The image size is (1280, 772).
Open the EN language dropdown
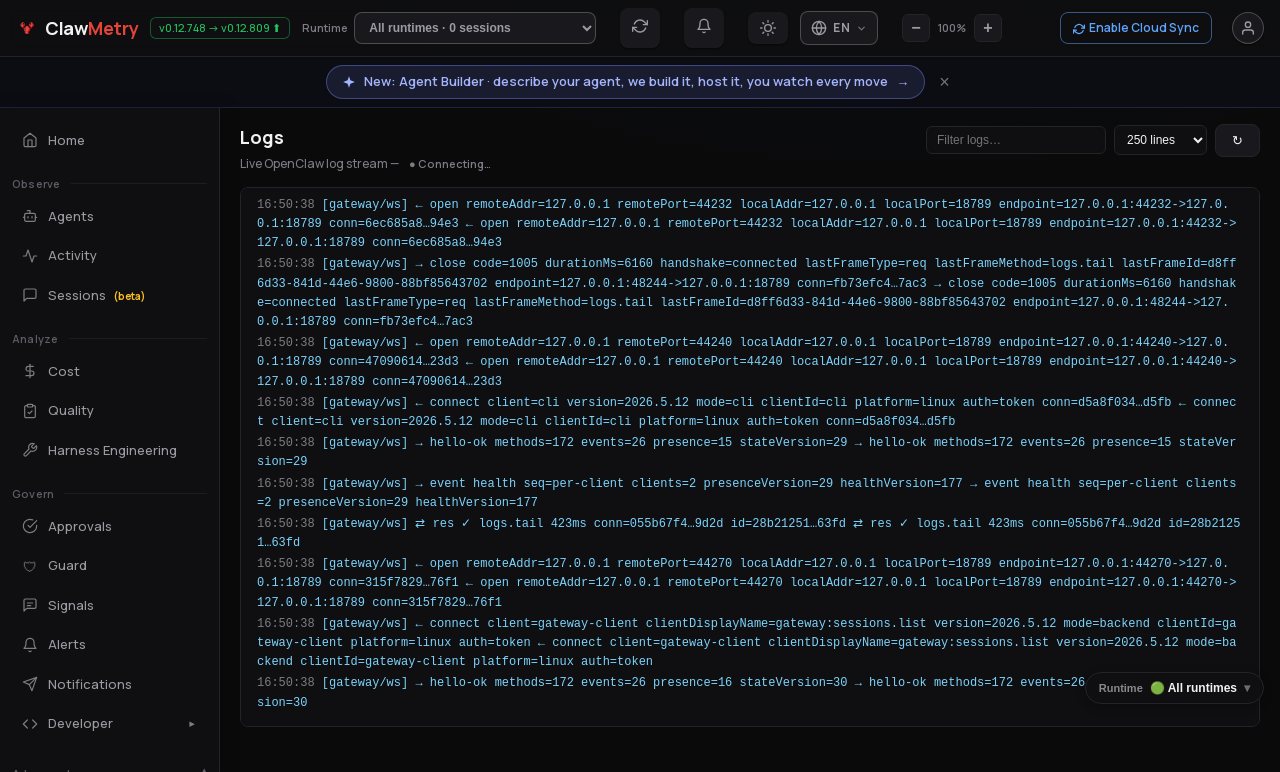pyautogui.click(x=839, y=28)
